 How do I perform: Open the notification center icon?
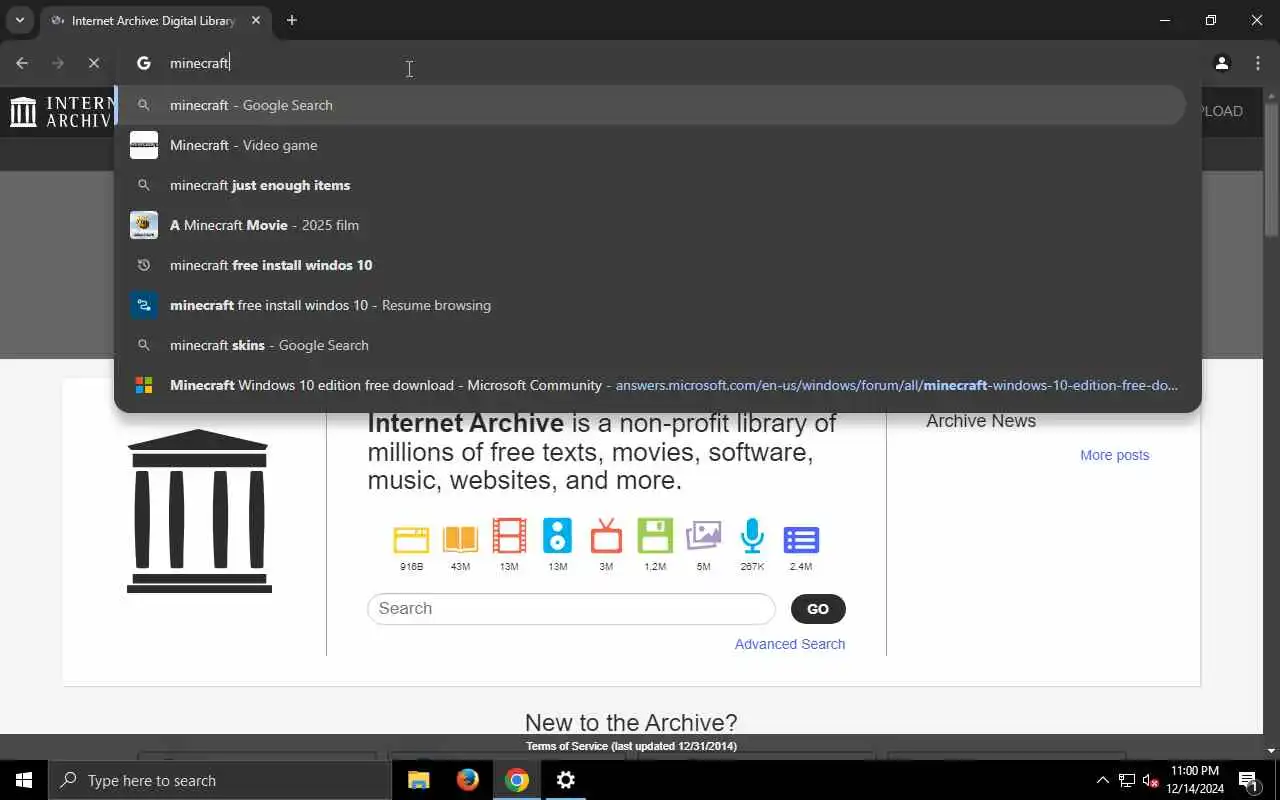click(1248, 780)
